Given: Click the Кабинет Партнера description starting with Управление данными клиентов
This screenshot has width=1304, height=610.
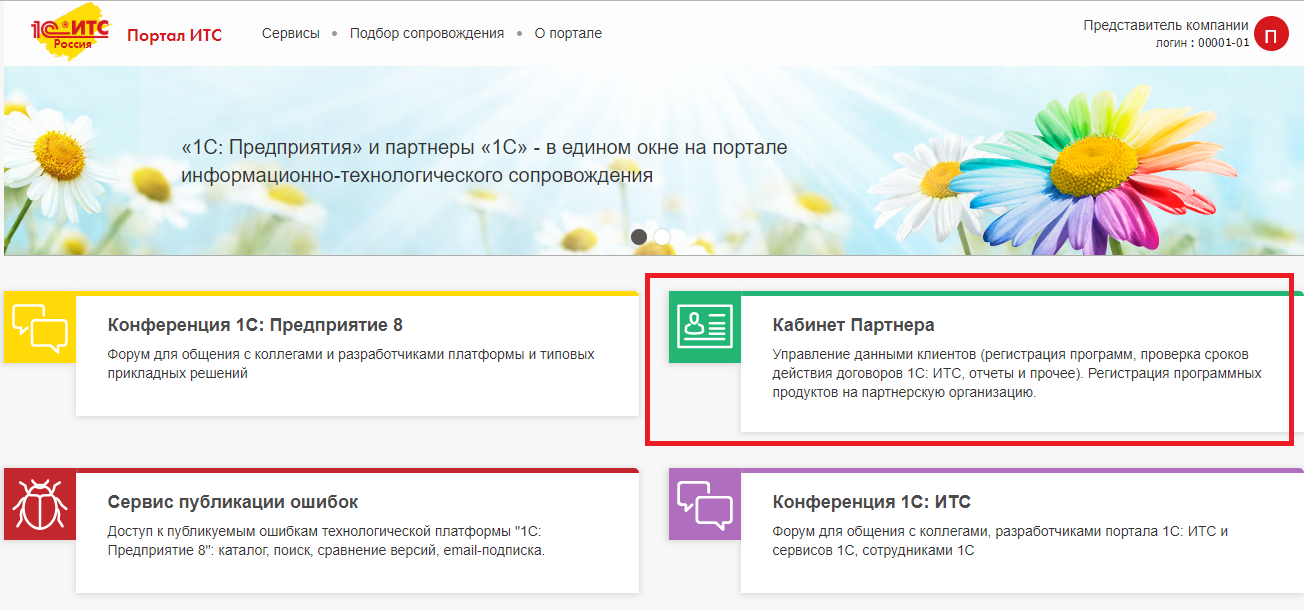Looking at the screenshot, I should tap(1017, 374).
